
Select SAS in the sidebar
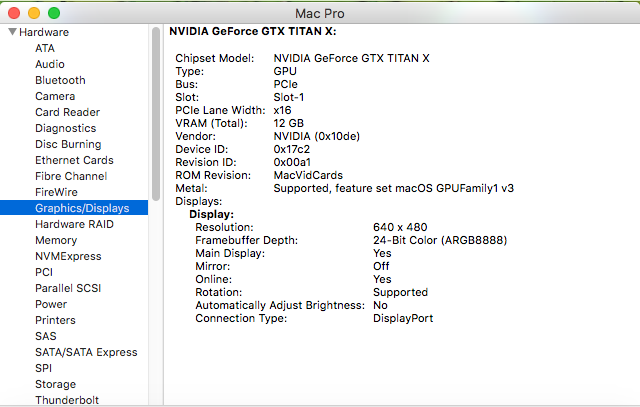[46, 336]
